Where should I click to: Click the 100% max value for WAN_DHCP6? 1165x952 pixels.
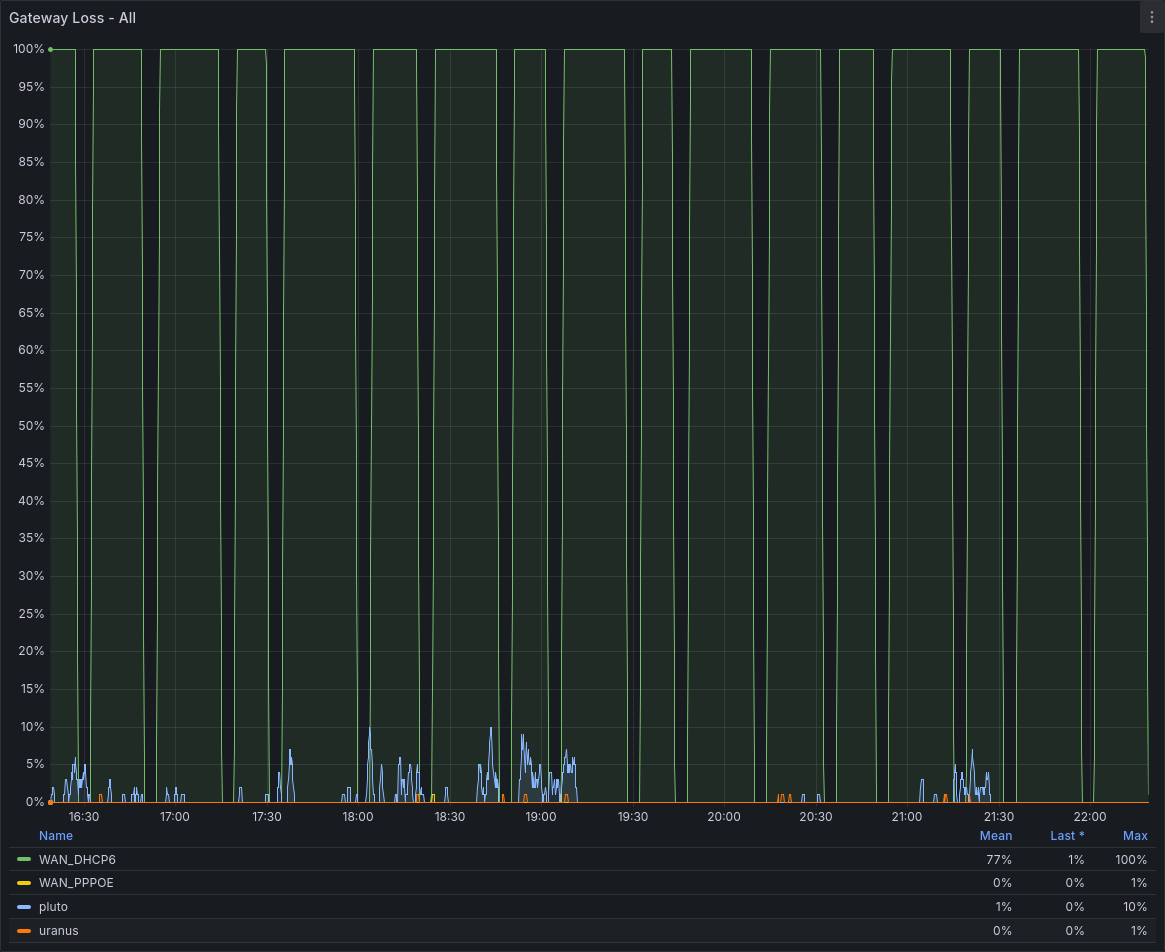1131,859
